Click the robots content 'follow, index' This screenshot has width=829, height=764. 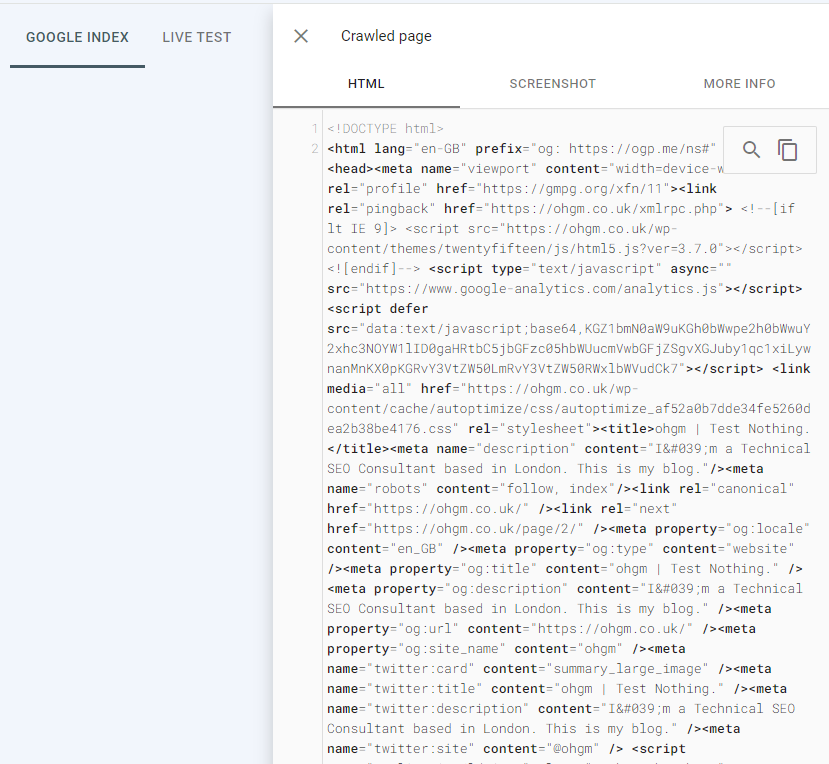557,489
